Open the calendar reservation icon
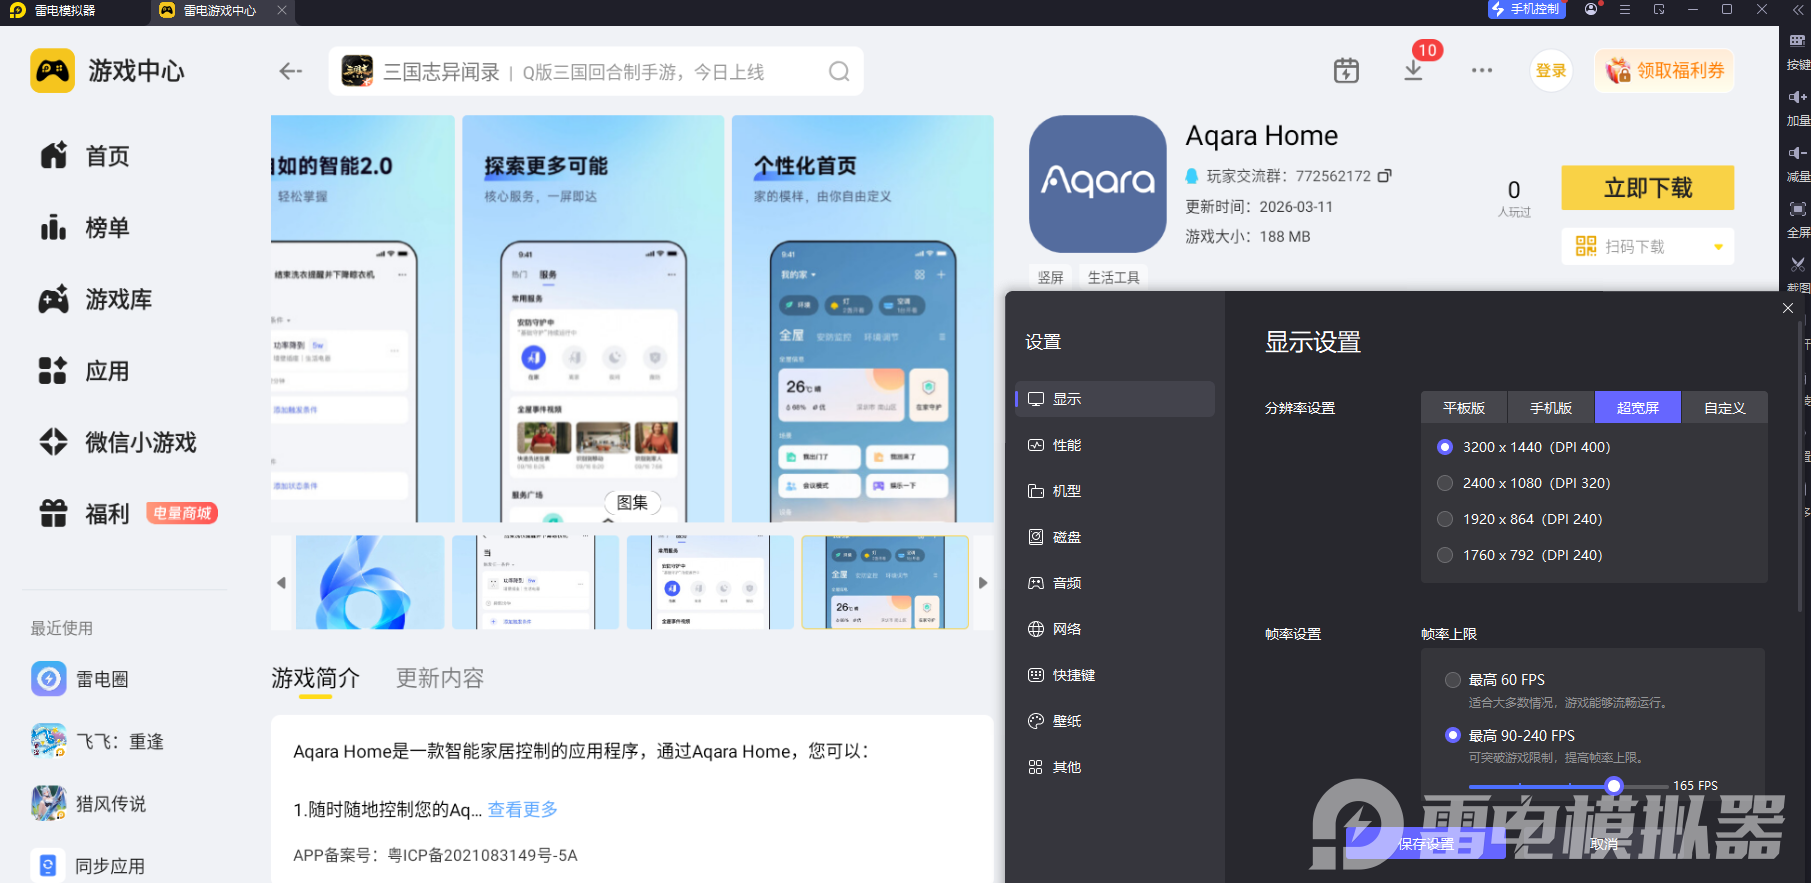Image resolution: width=1811 pixels, height=883 pixels. [x=1346, y=71]
